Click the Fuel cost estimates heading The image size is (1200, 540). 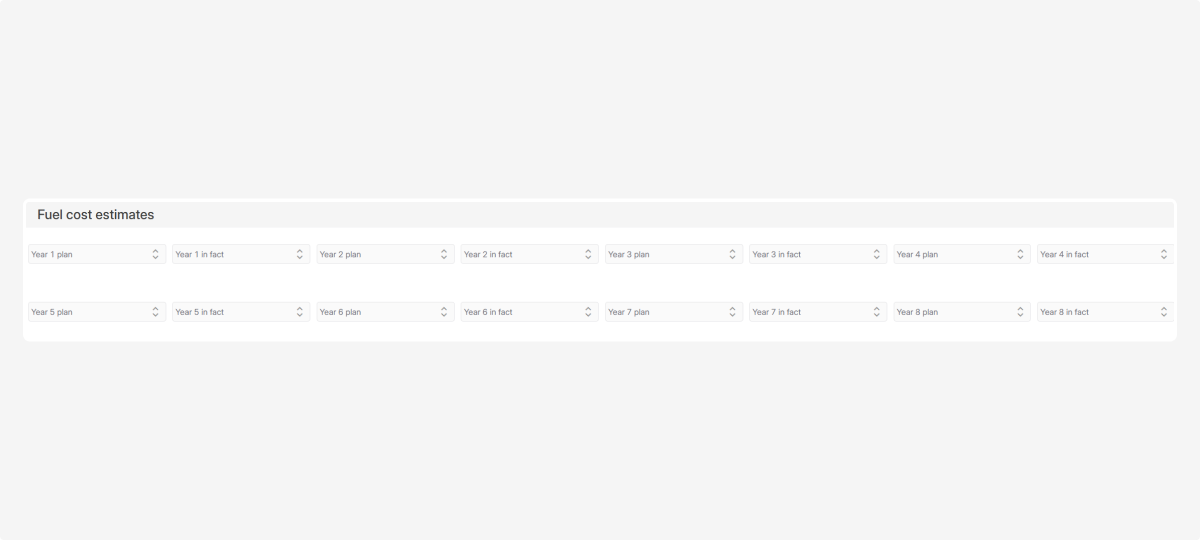[x=96, y=215]
